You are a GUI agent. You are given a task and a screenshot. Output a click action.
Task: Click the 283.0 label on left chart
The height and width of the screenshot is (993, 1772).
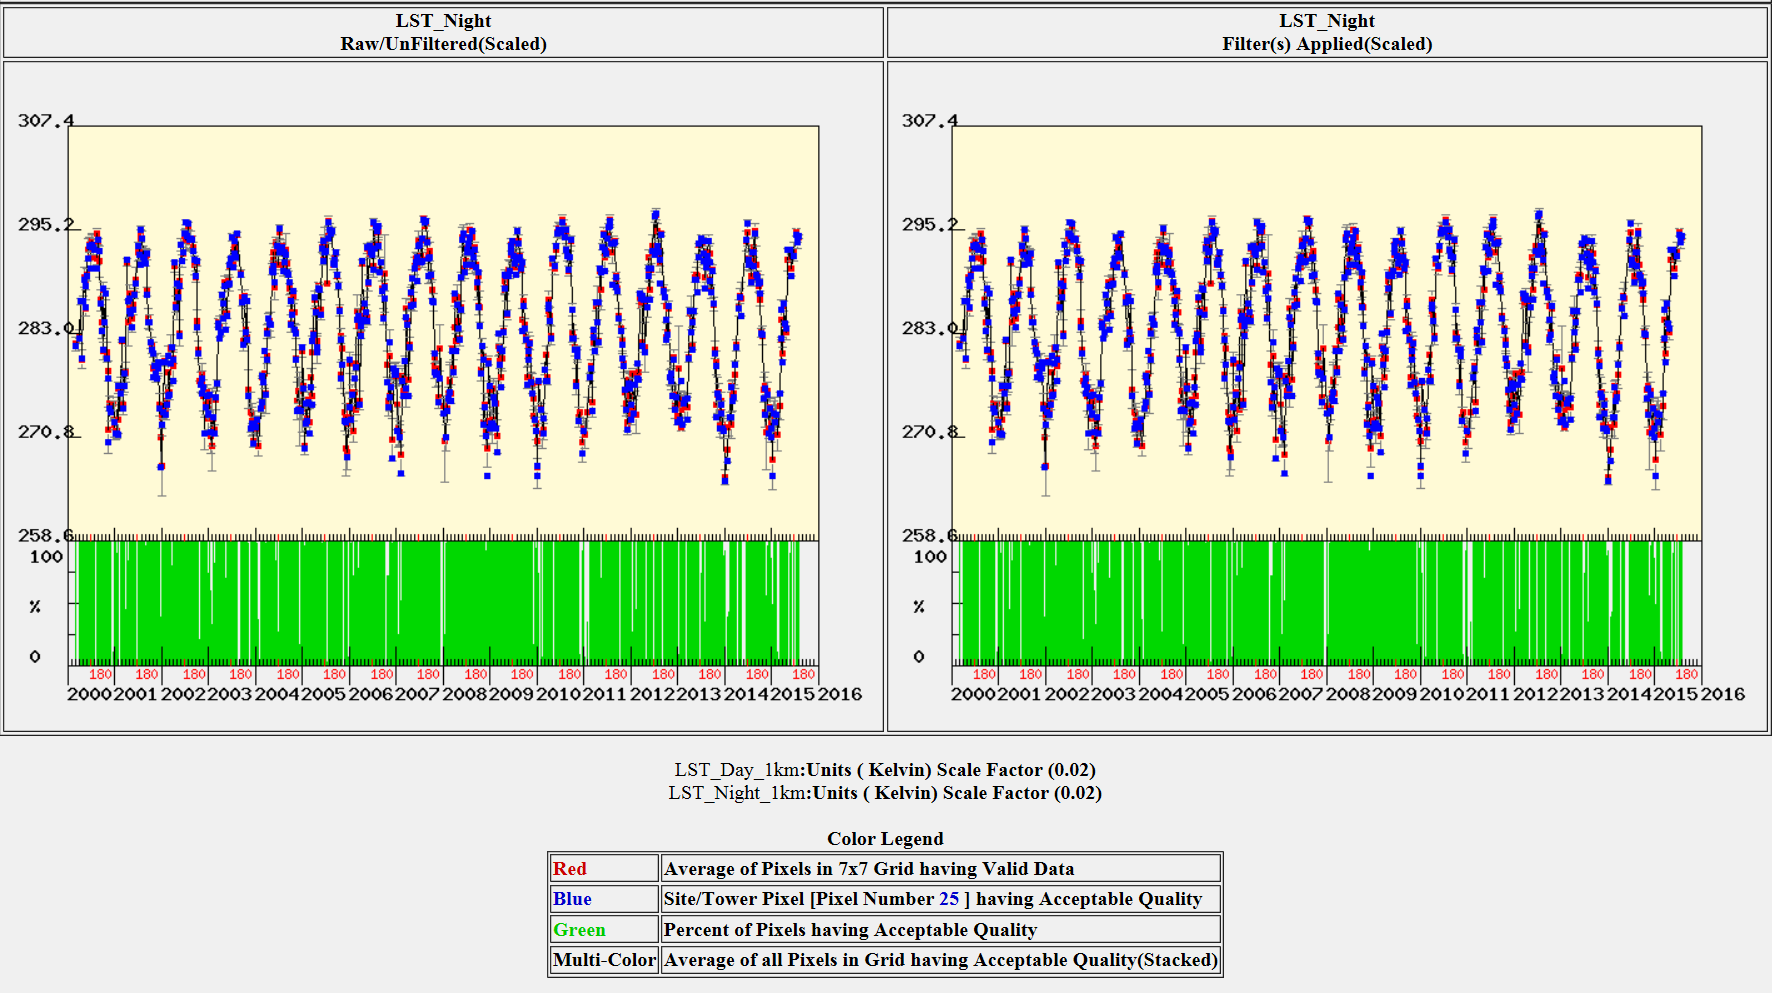point(45,328)
